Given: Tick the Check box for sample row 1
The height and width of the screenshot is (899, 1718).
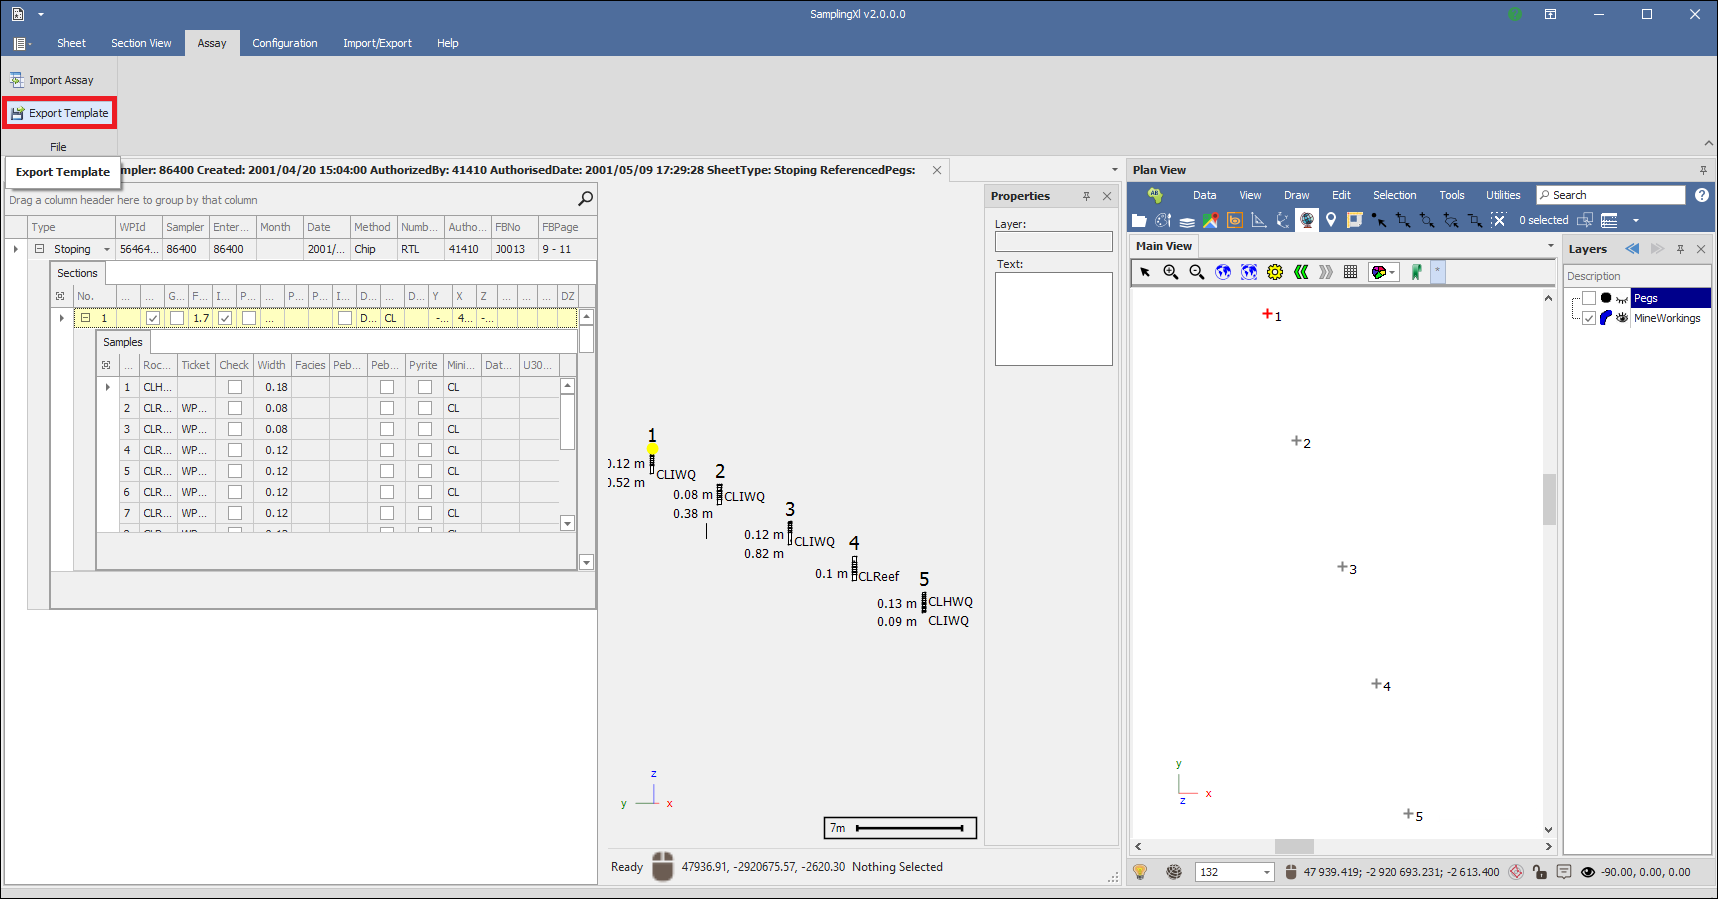Looking at the screenshot, I should pyautogui.click(x=235, y=387).
